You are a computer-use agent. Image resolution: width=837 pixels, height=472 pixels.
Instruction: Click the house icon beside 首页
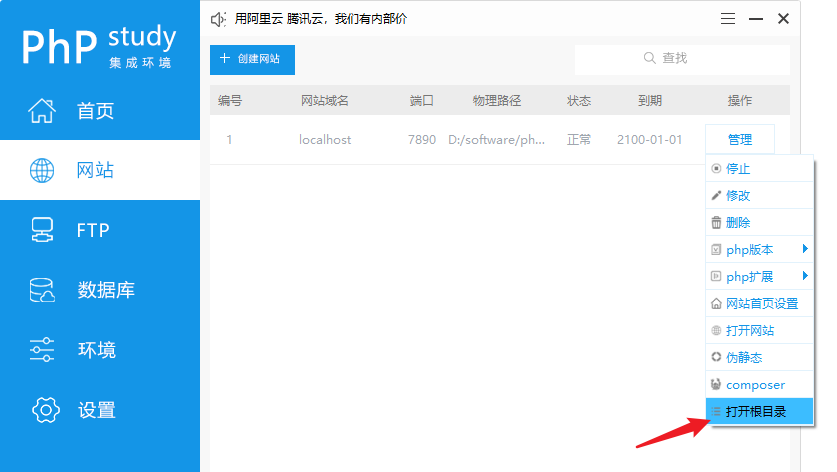42,111
